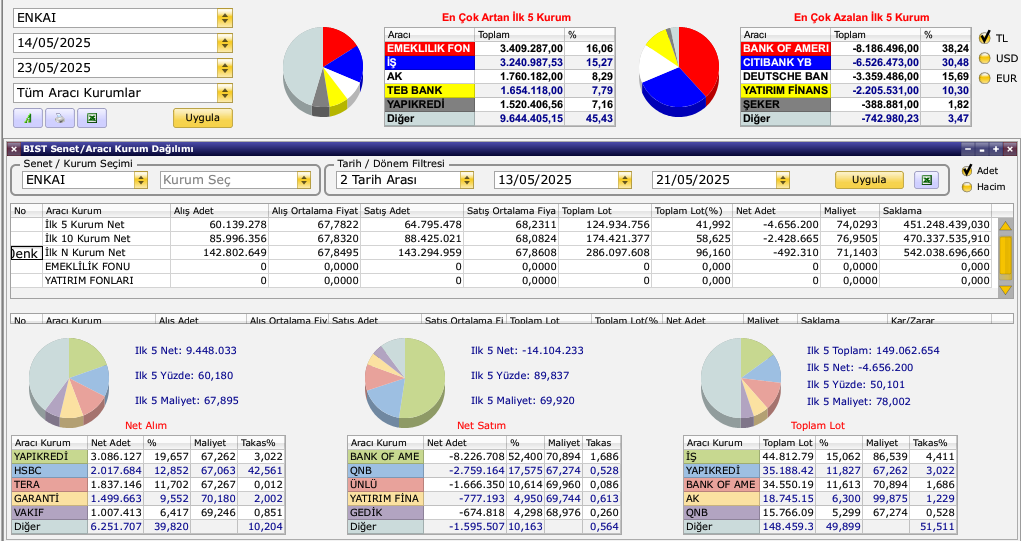This screenshot has height=541, width=1021.
Task: Click ÜNLÜ in the Net Satım table
Action: pyautogui.click(x=385, y=484)
